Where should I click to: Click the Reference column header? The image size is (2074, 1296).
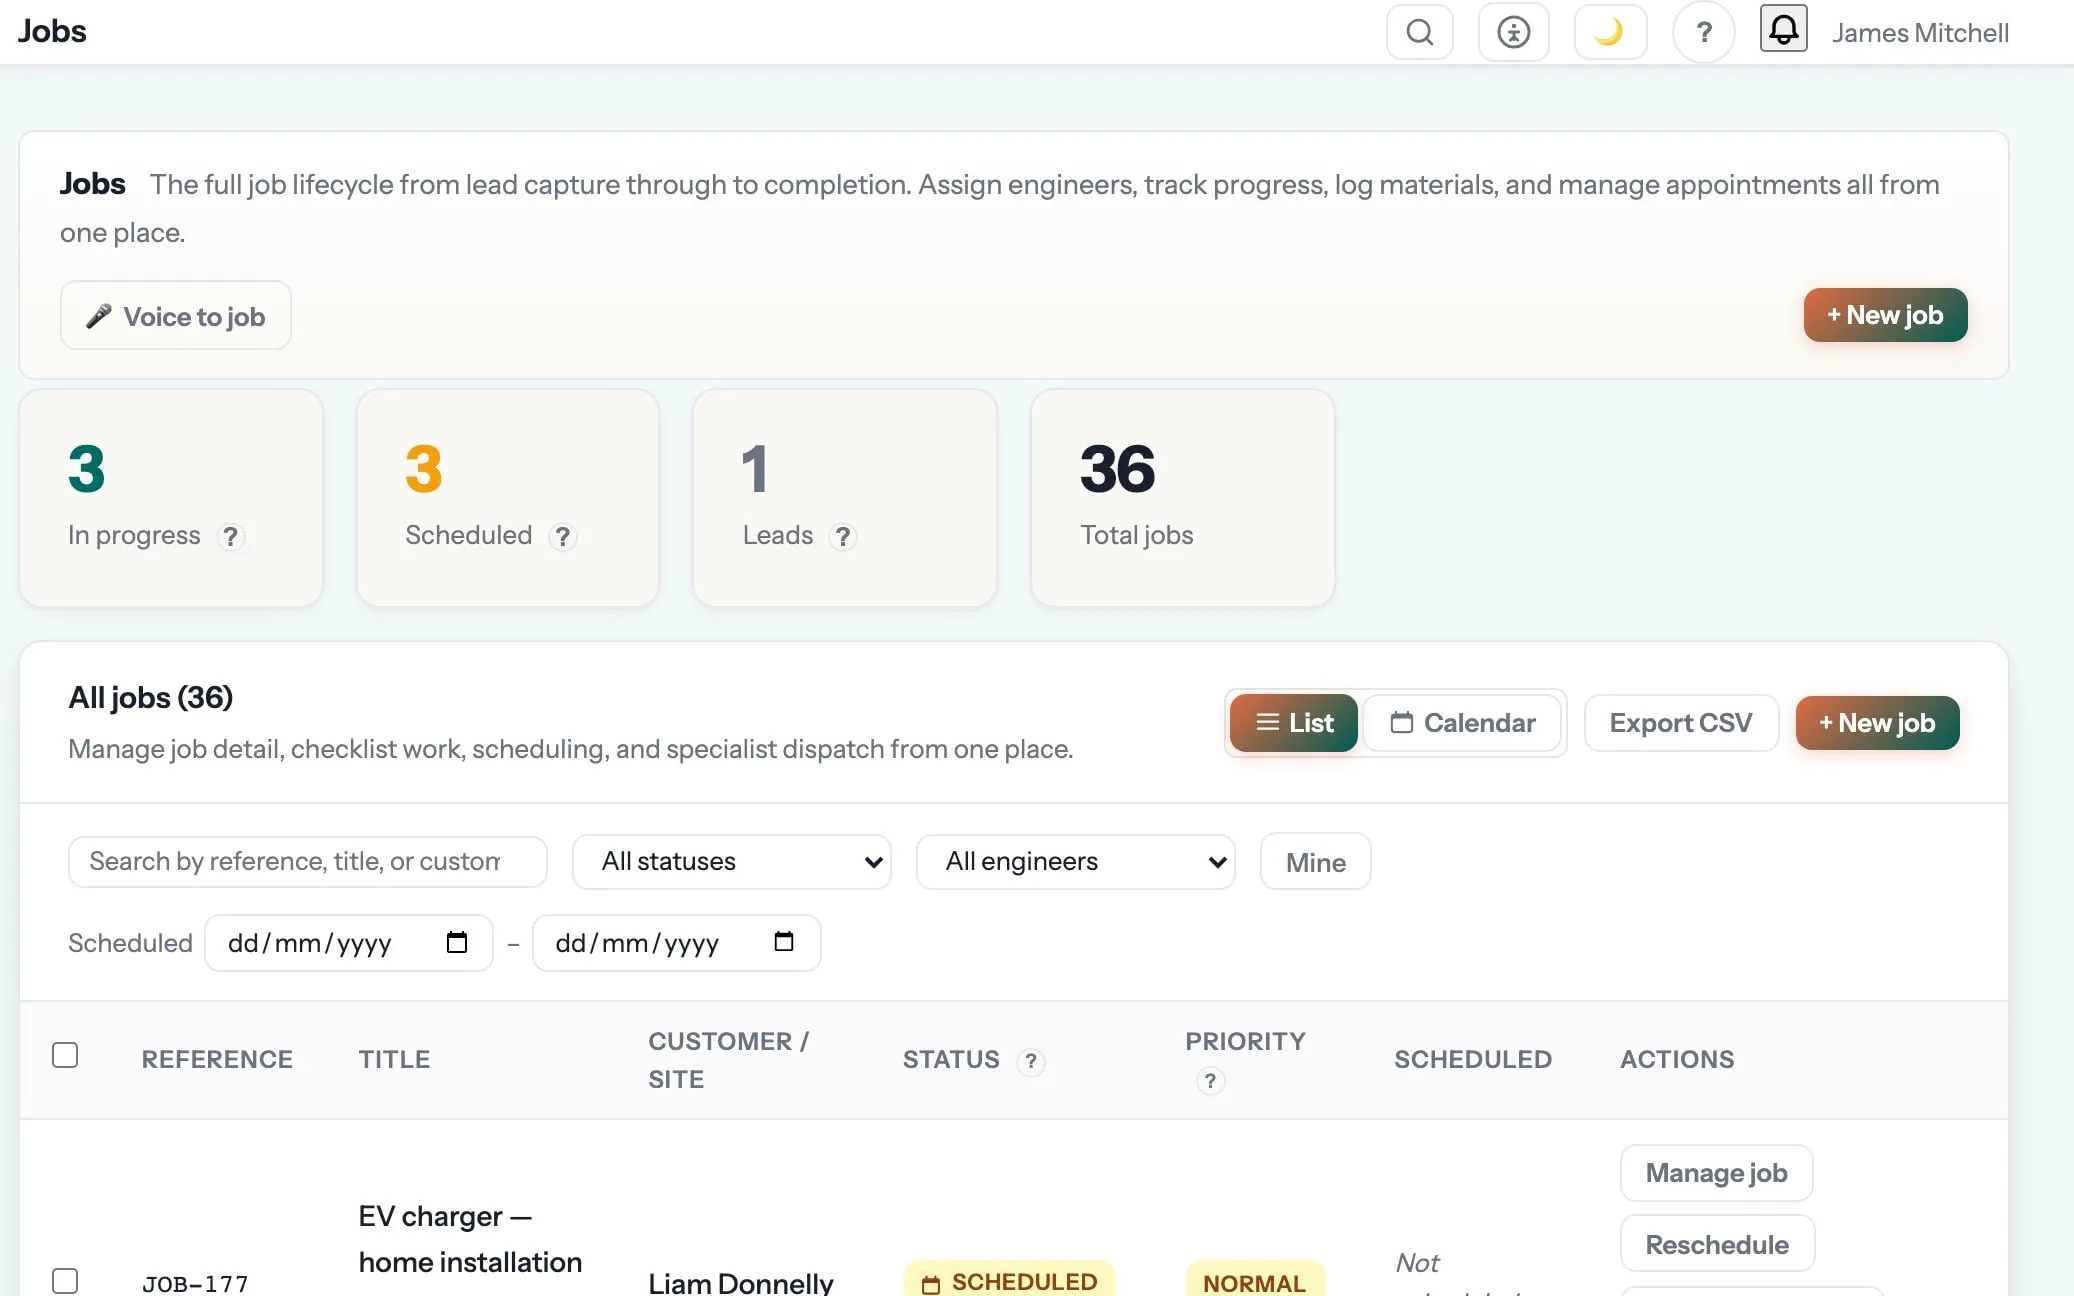217,1060
